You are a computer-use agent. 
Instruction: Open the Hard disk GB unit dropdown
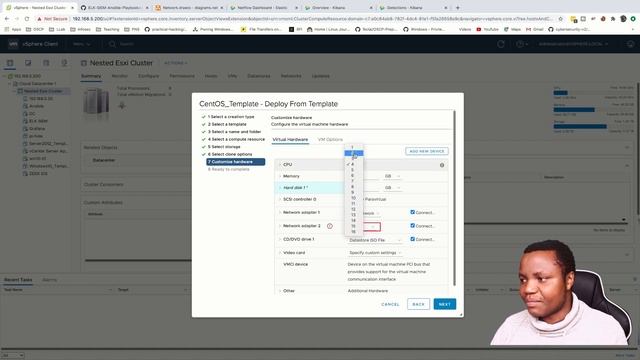coord(392,188)
